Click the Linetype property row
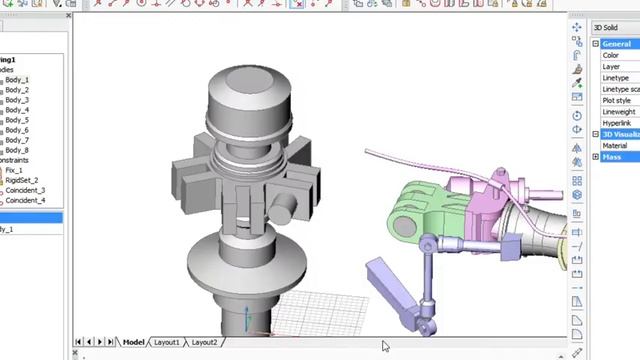This screenshot has width=640, height=360. pyautogui.click(x=620, y=78)
